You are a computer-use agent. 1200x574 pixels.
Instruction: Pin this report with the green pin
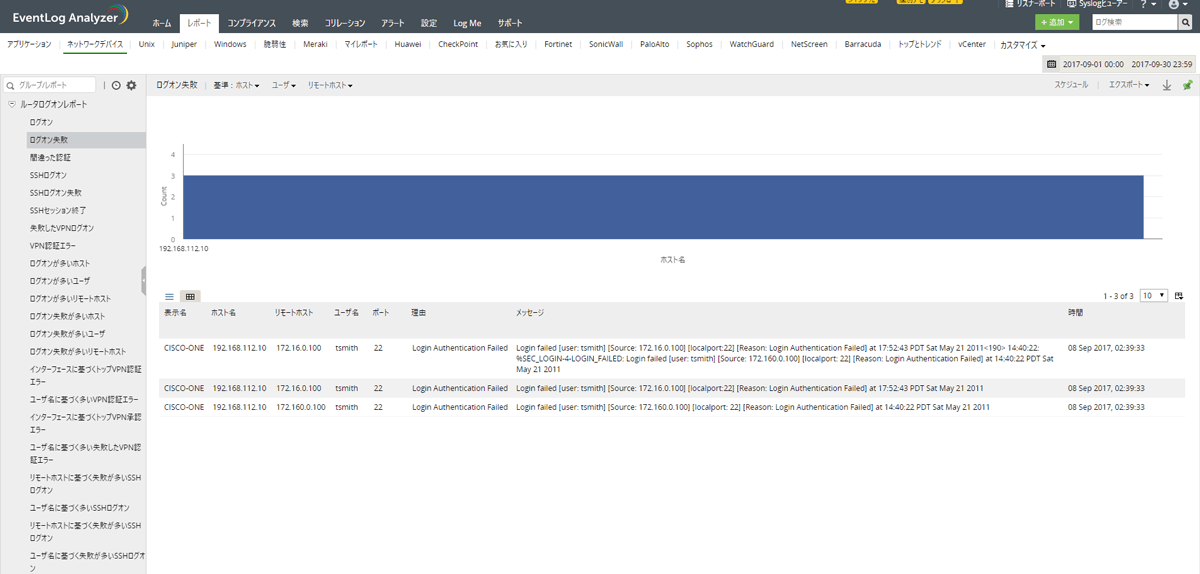(x=1187, y=86)
